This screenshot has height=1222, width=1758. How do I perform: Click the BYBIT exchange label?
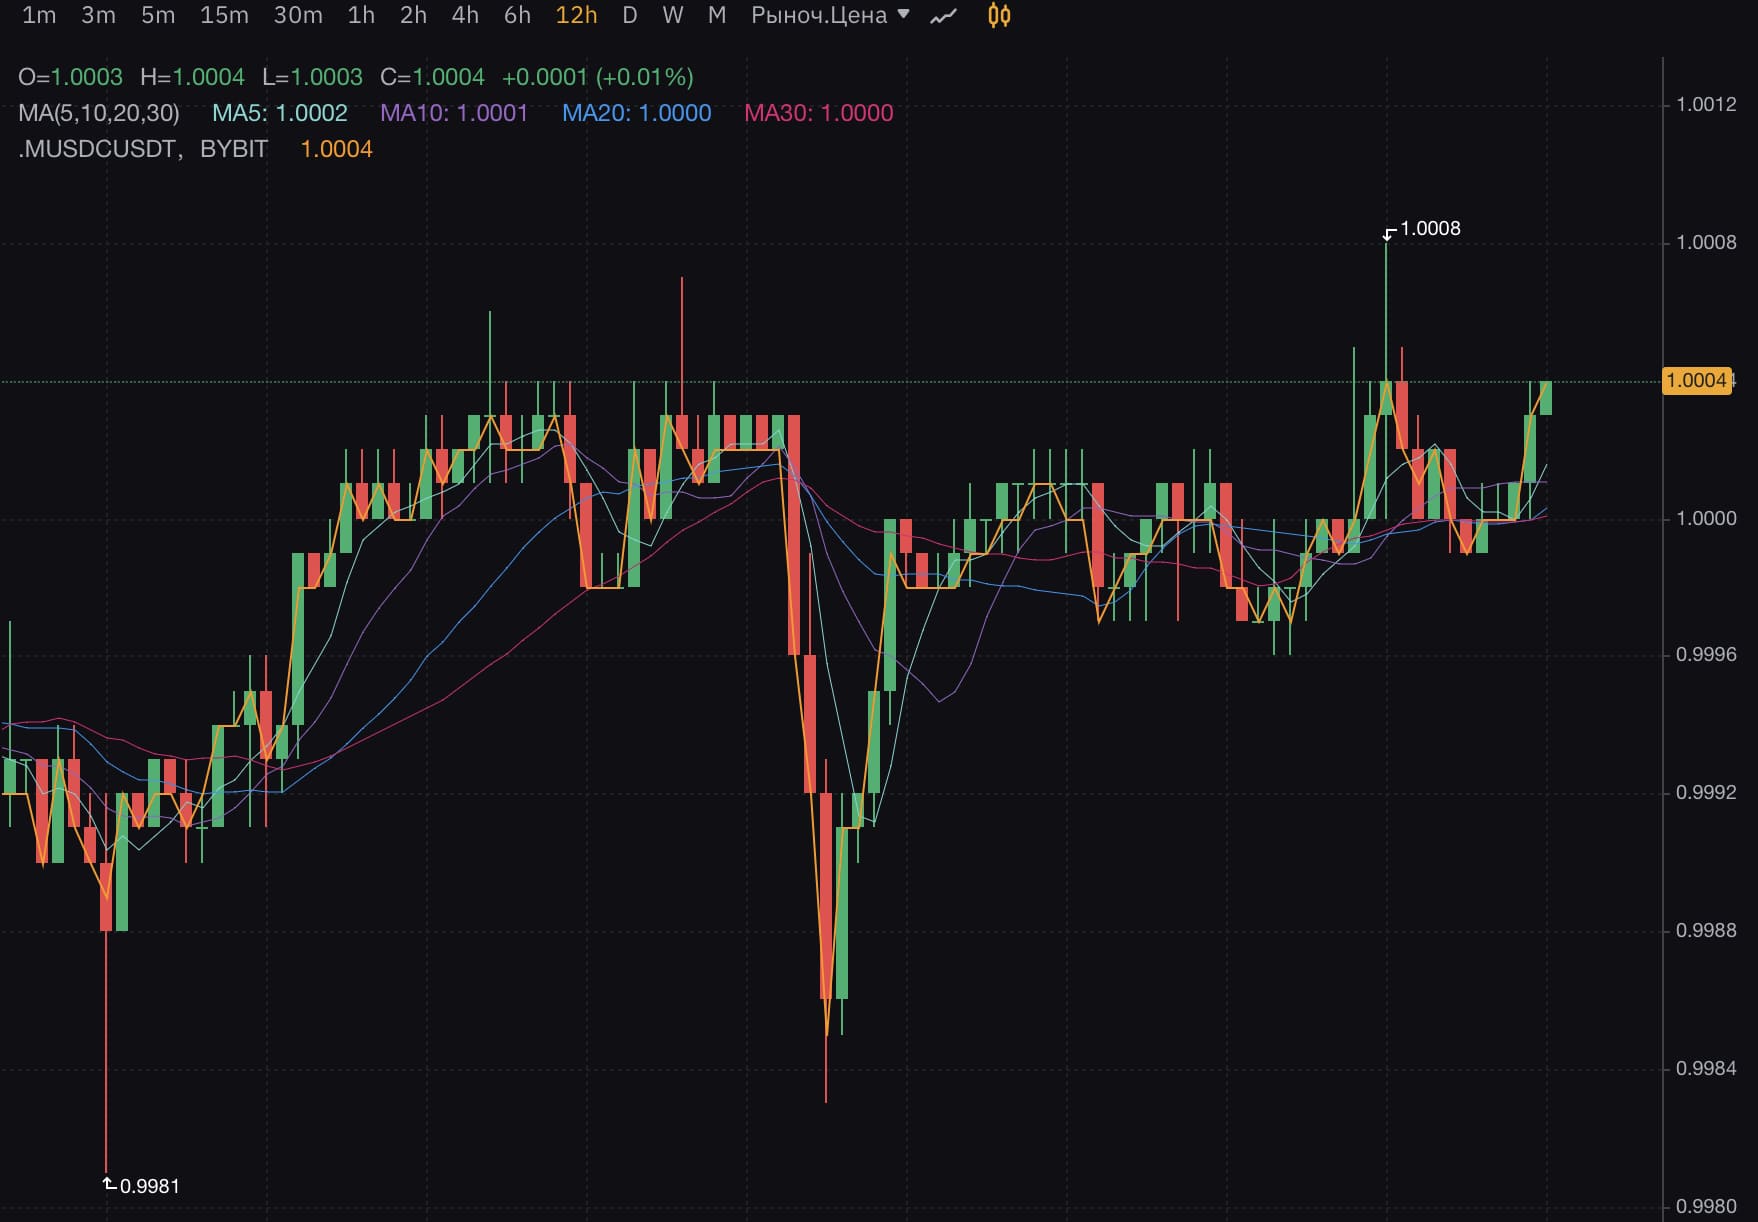point(234,149)
